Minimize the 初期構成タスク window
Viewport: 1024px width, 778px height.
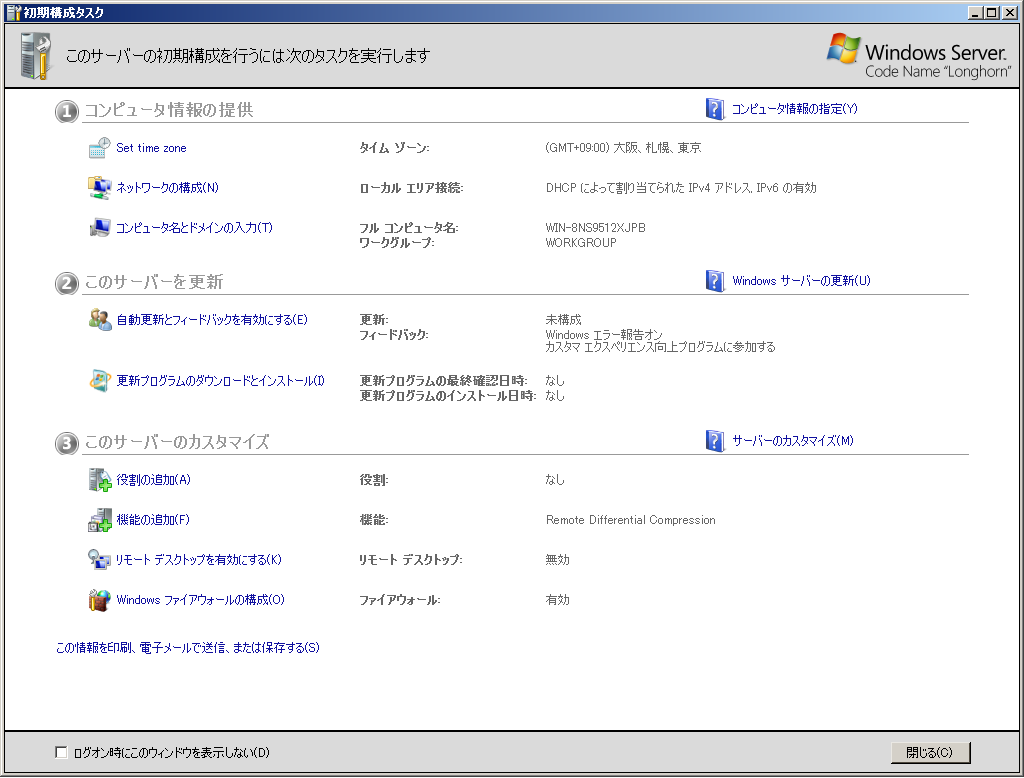point(976,12)
